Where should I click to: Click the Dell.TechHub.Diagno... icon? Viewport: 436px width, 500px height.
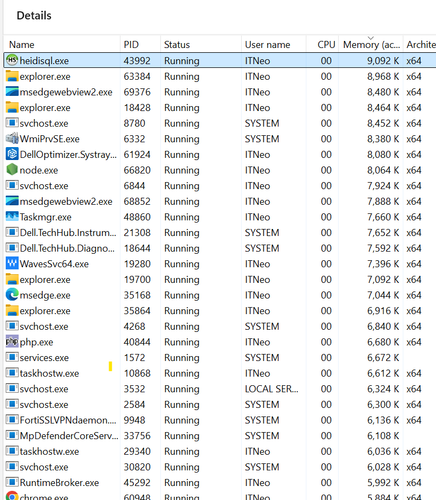coord(12,248)
